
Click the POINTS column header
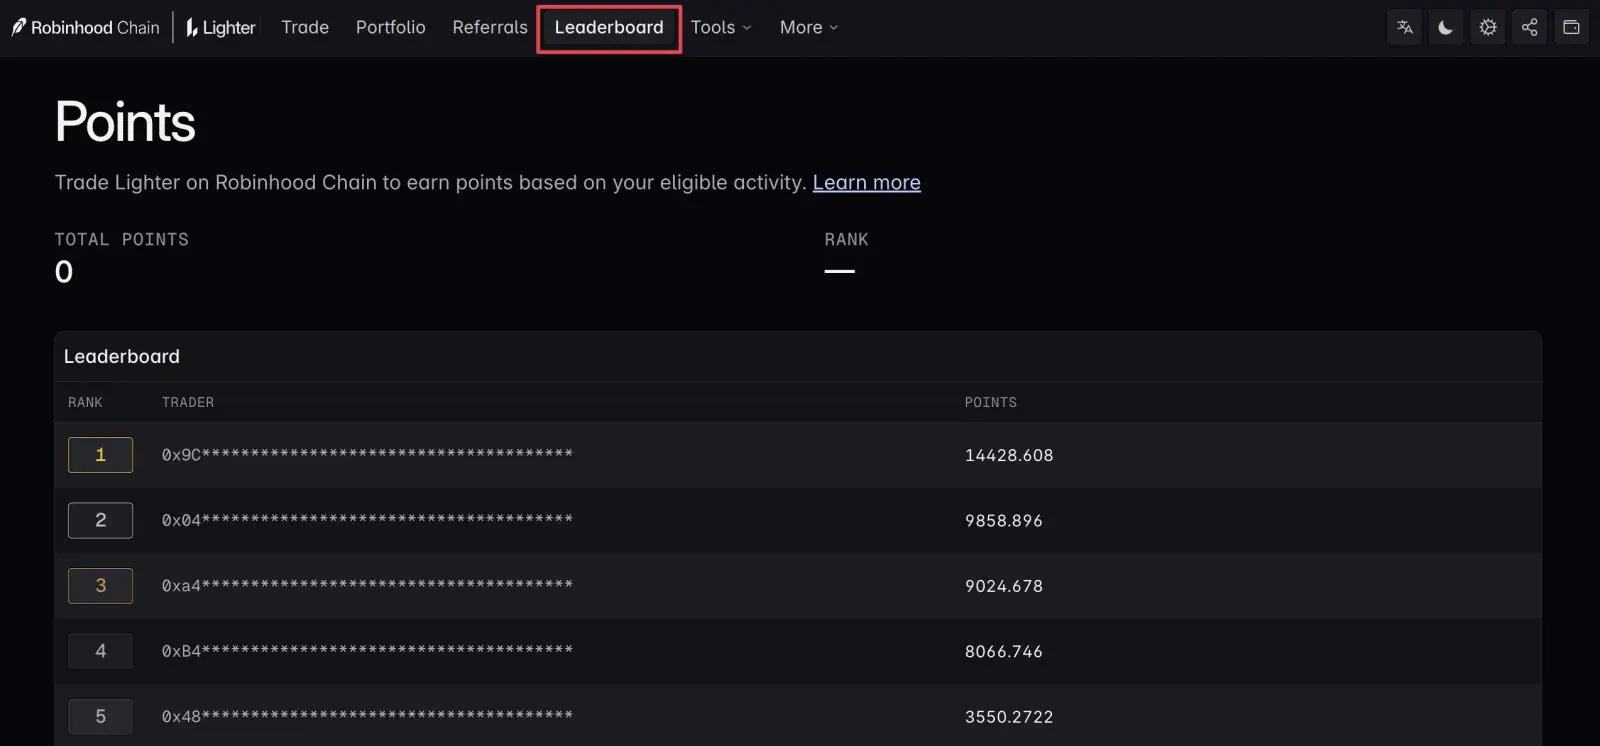(x=991, y=402)
